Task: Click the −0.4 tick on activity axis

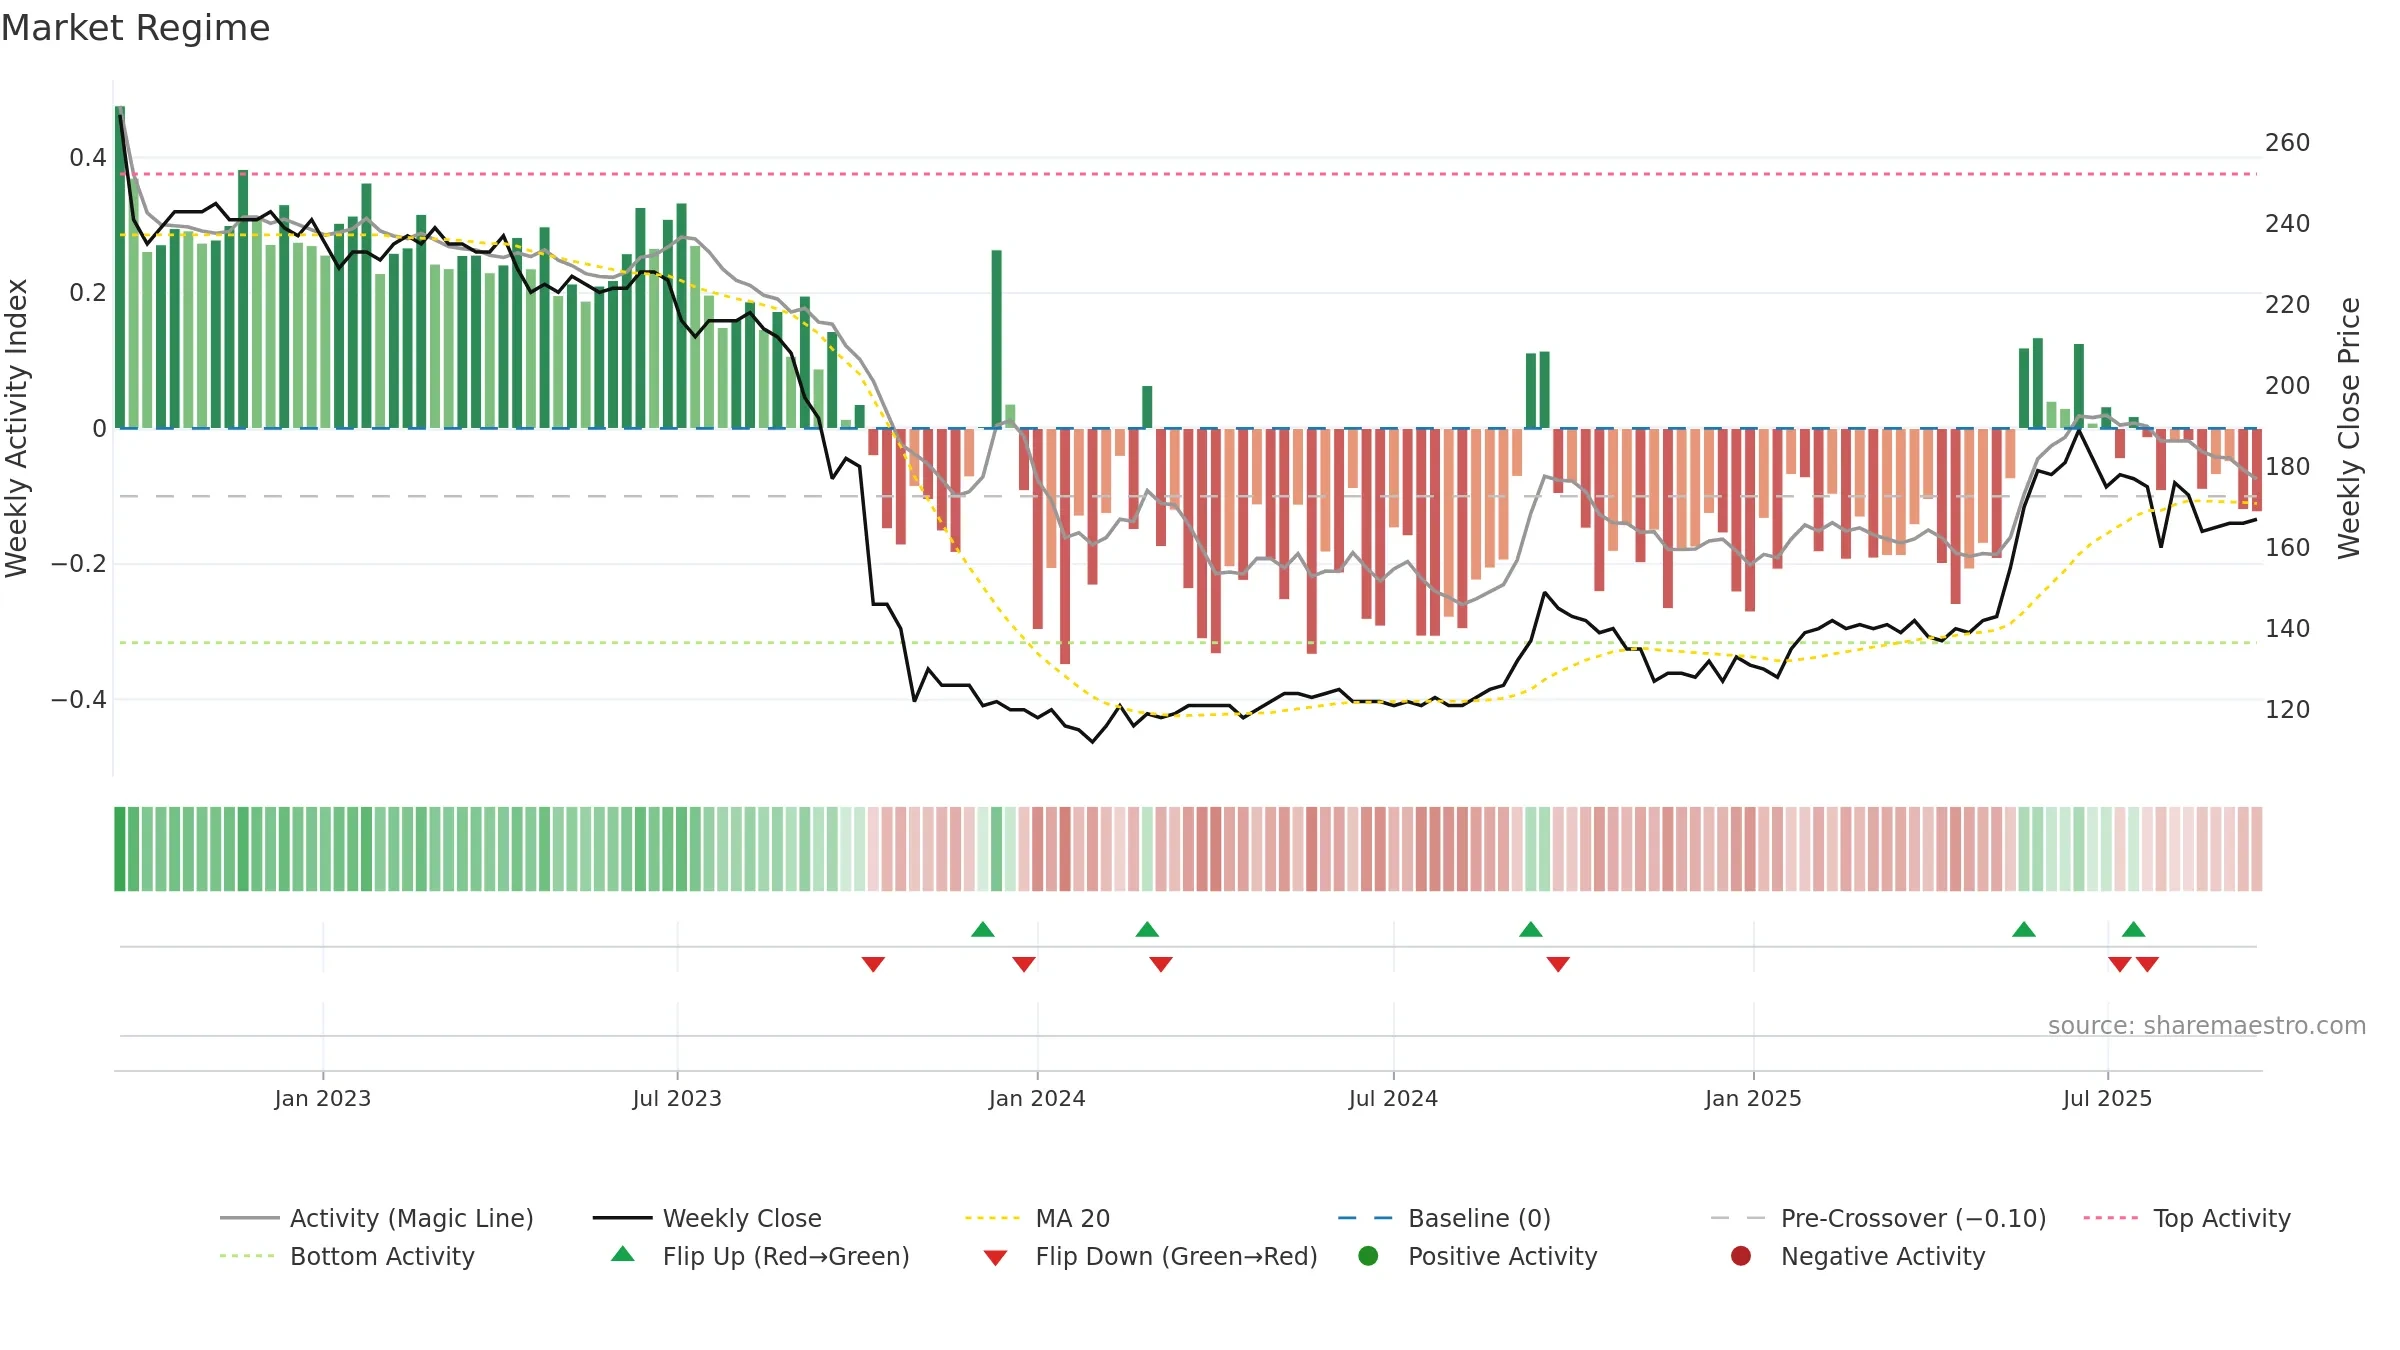Action: pos(79,699)
